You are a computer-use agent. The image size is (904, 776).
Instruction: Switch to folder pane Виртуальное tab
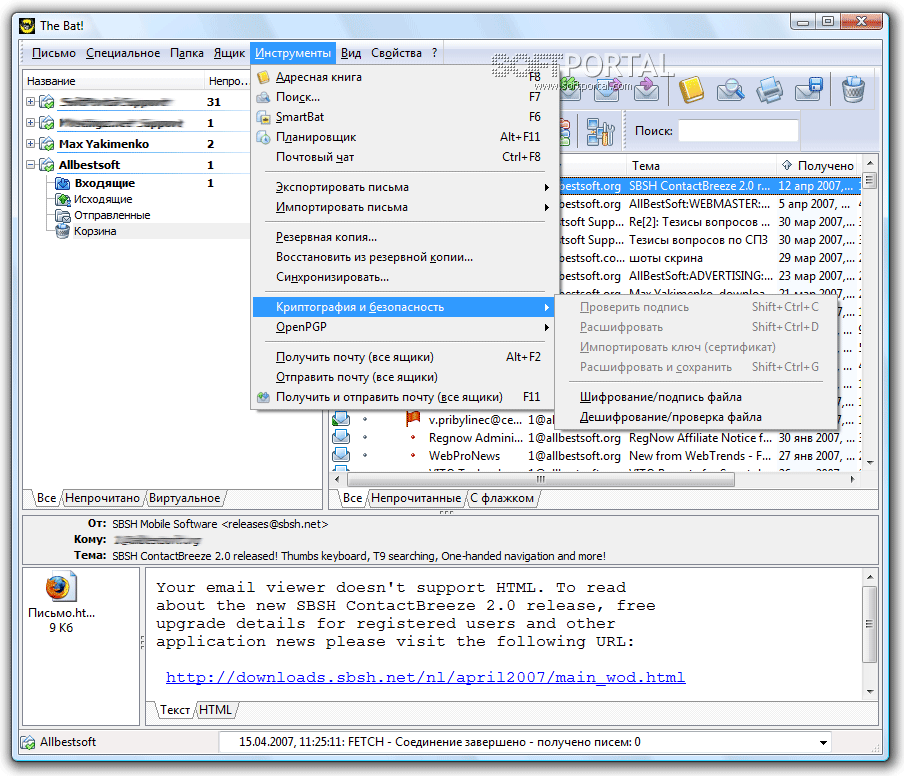(184, 498)
